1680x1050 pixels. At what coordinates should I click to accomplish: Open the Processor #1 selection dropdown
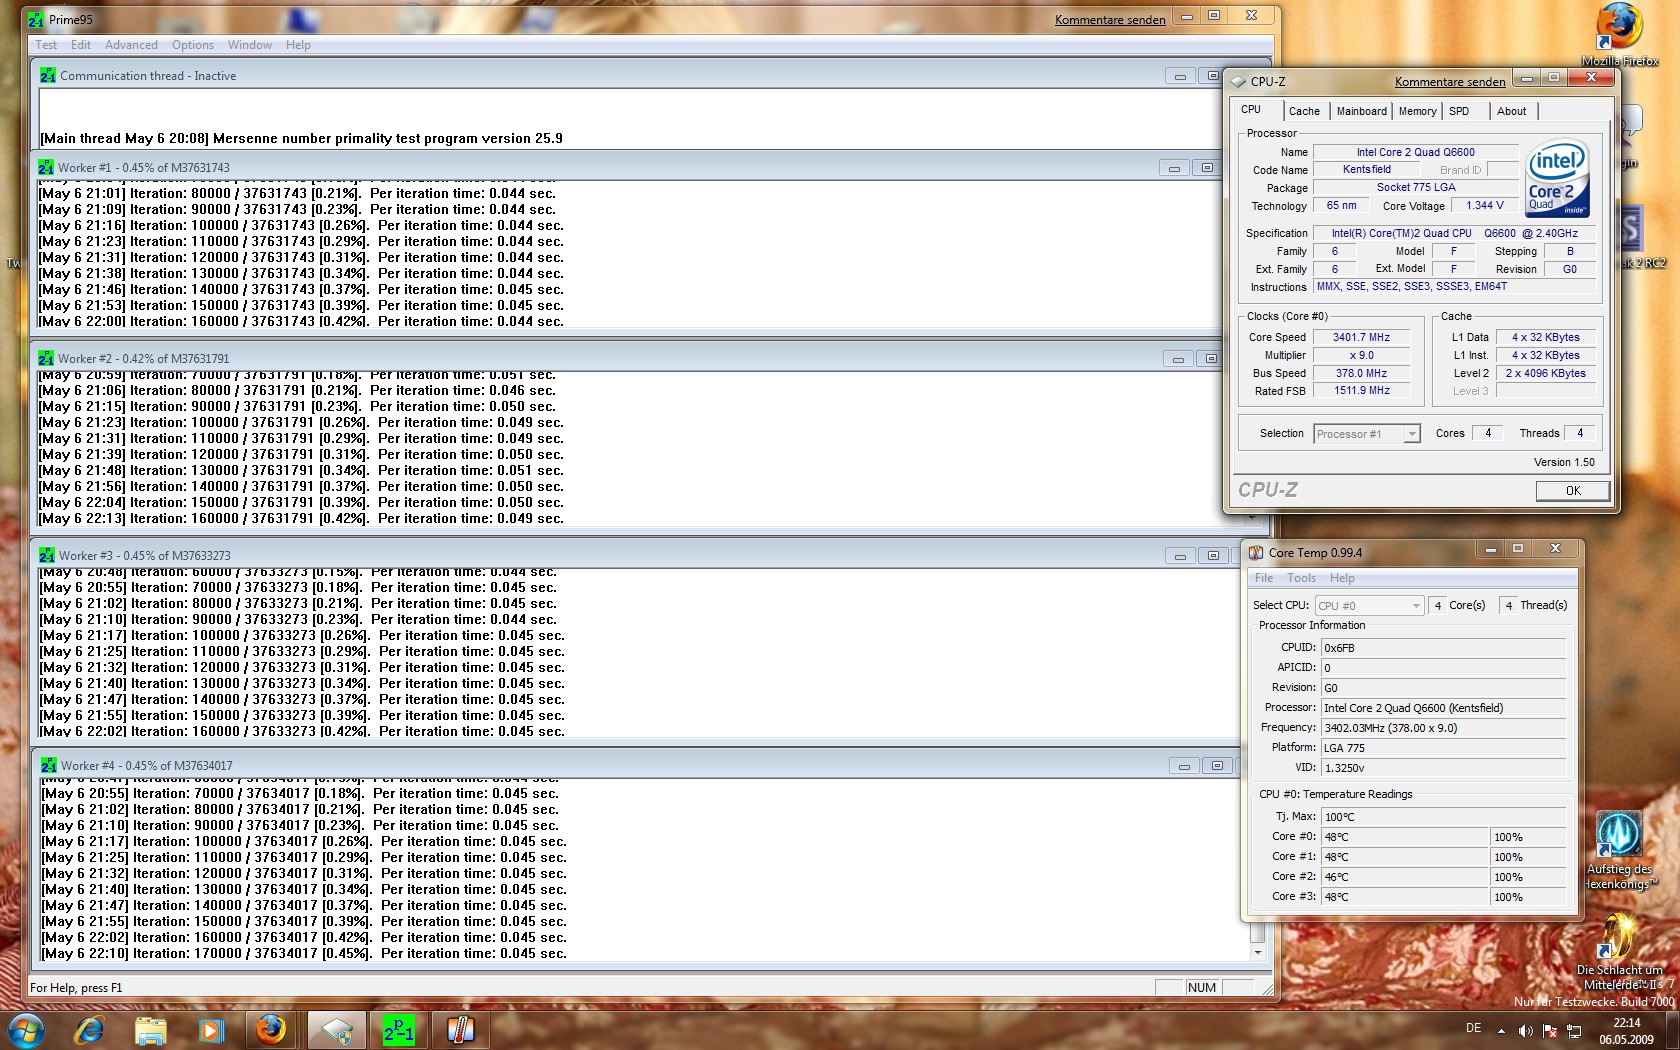[x=1367, y=434]
